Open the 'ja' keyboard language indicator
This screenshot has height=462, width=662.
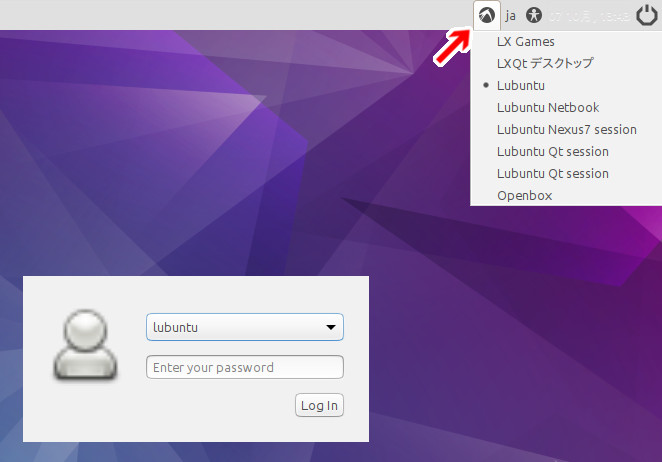point(510,16)
